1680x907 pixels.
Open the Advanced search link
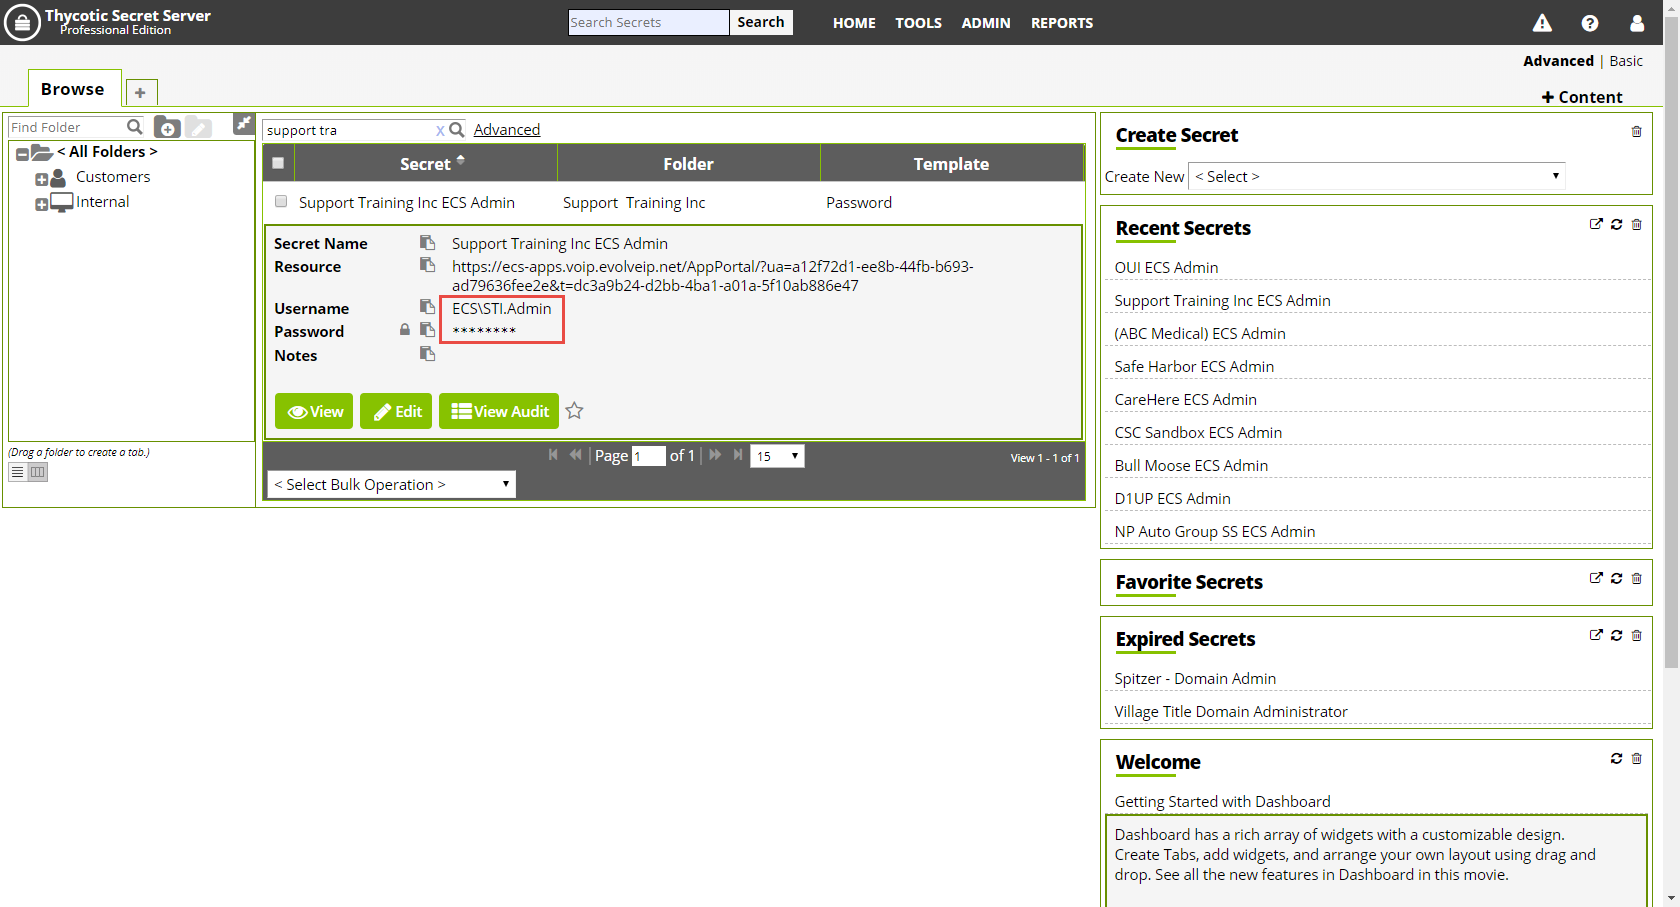pyautogui.click(x=506, y=130)
